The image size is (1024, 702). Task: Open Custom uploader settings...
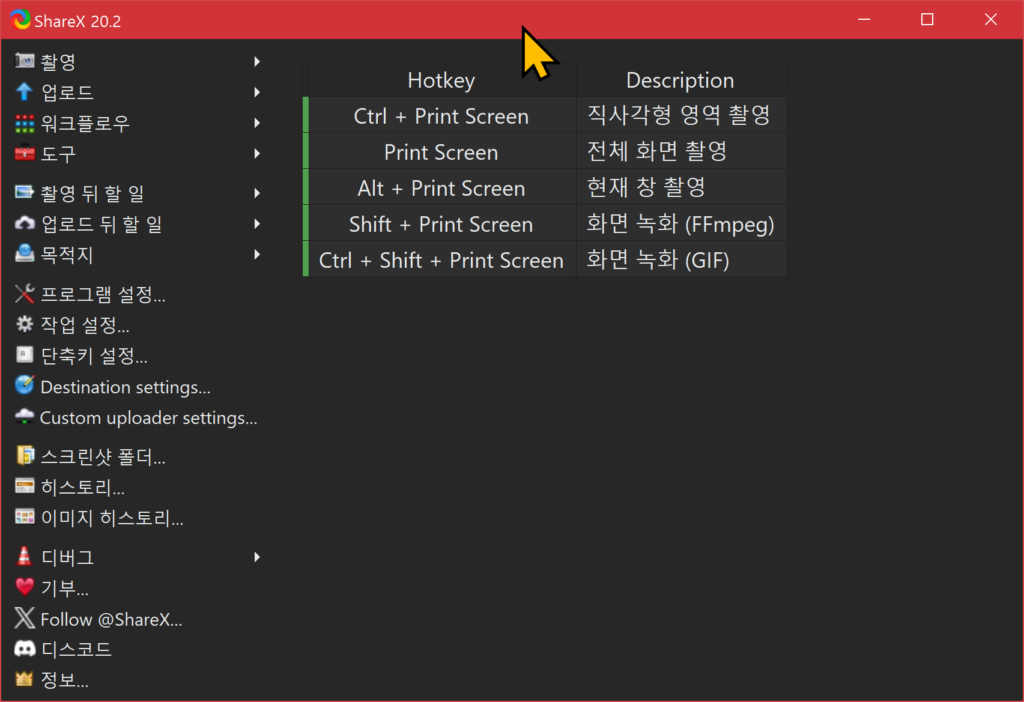(x=137, y=417)
